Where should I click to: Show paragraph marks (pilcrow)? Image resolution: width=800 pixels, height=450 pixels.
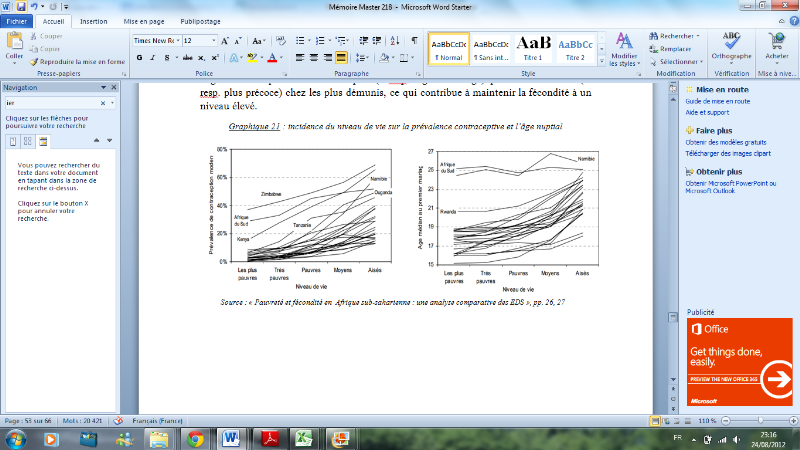[414, 41]
